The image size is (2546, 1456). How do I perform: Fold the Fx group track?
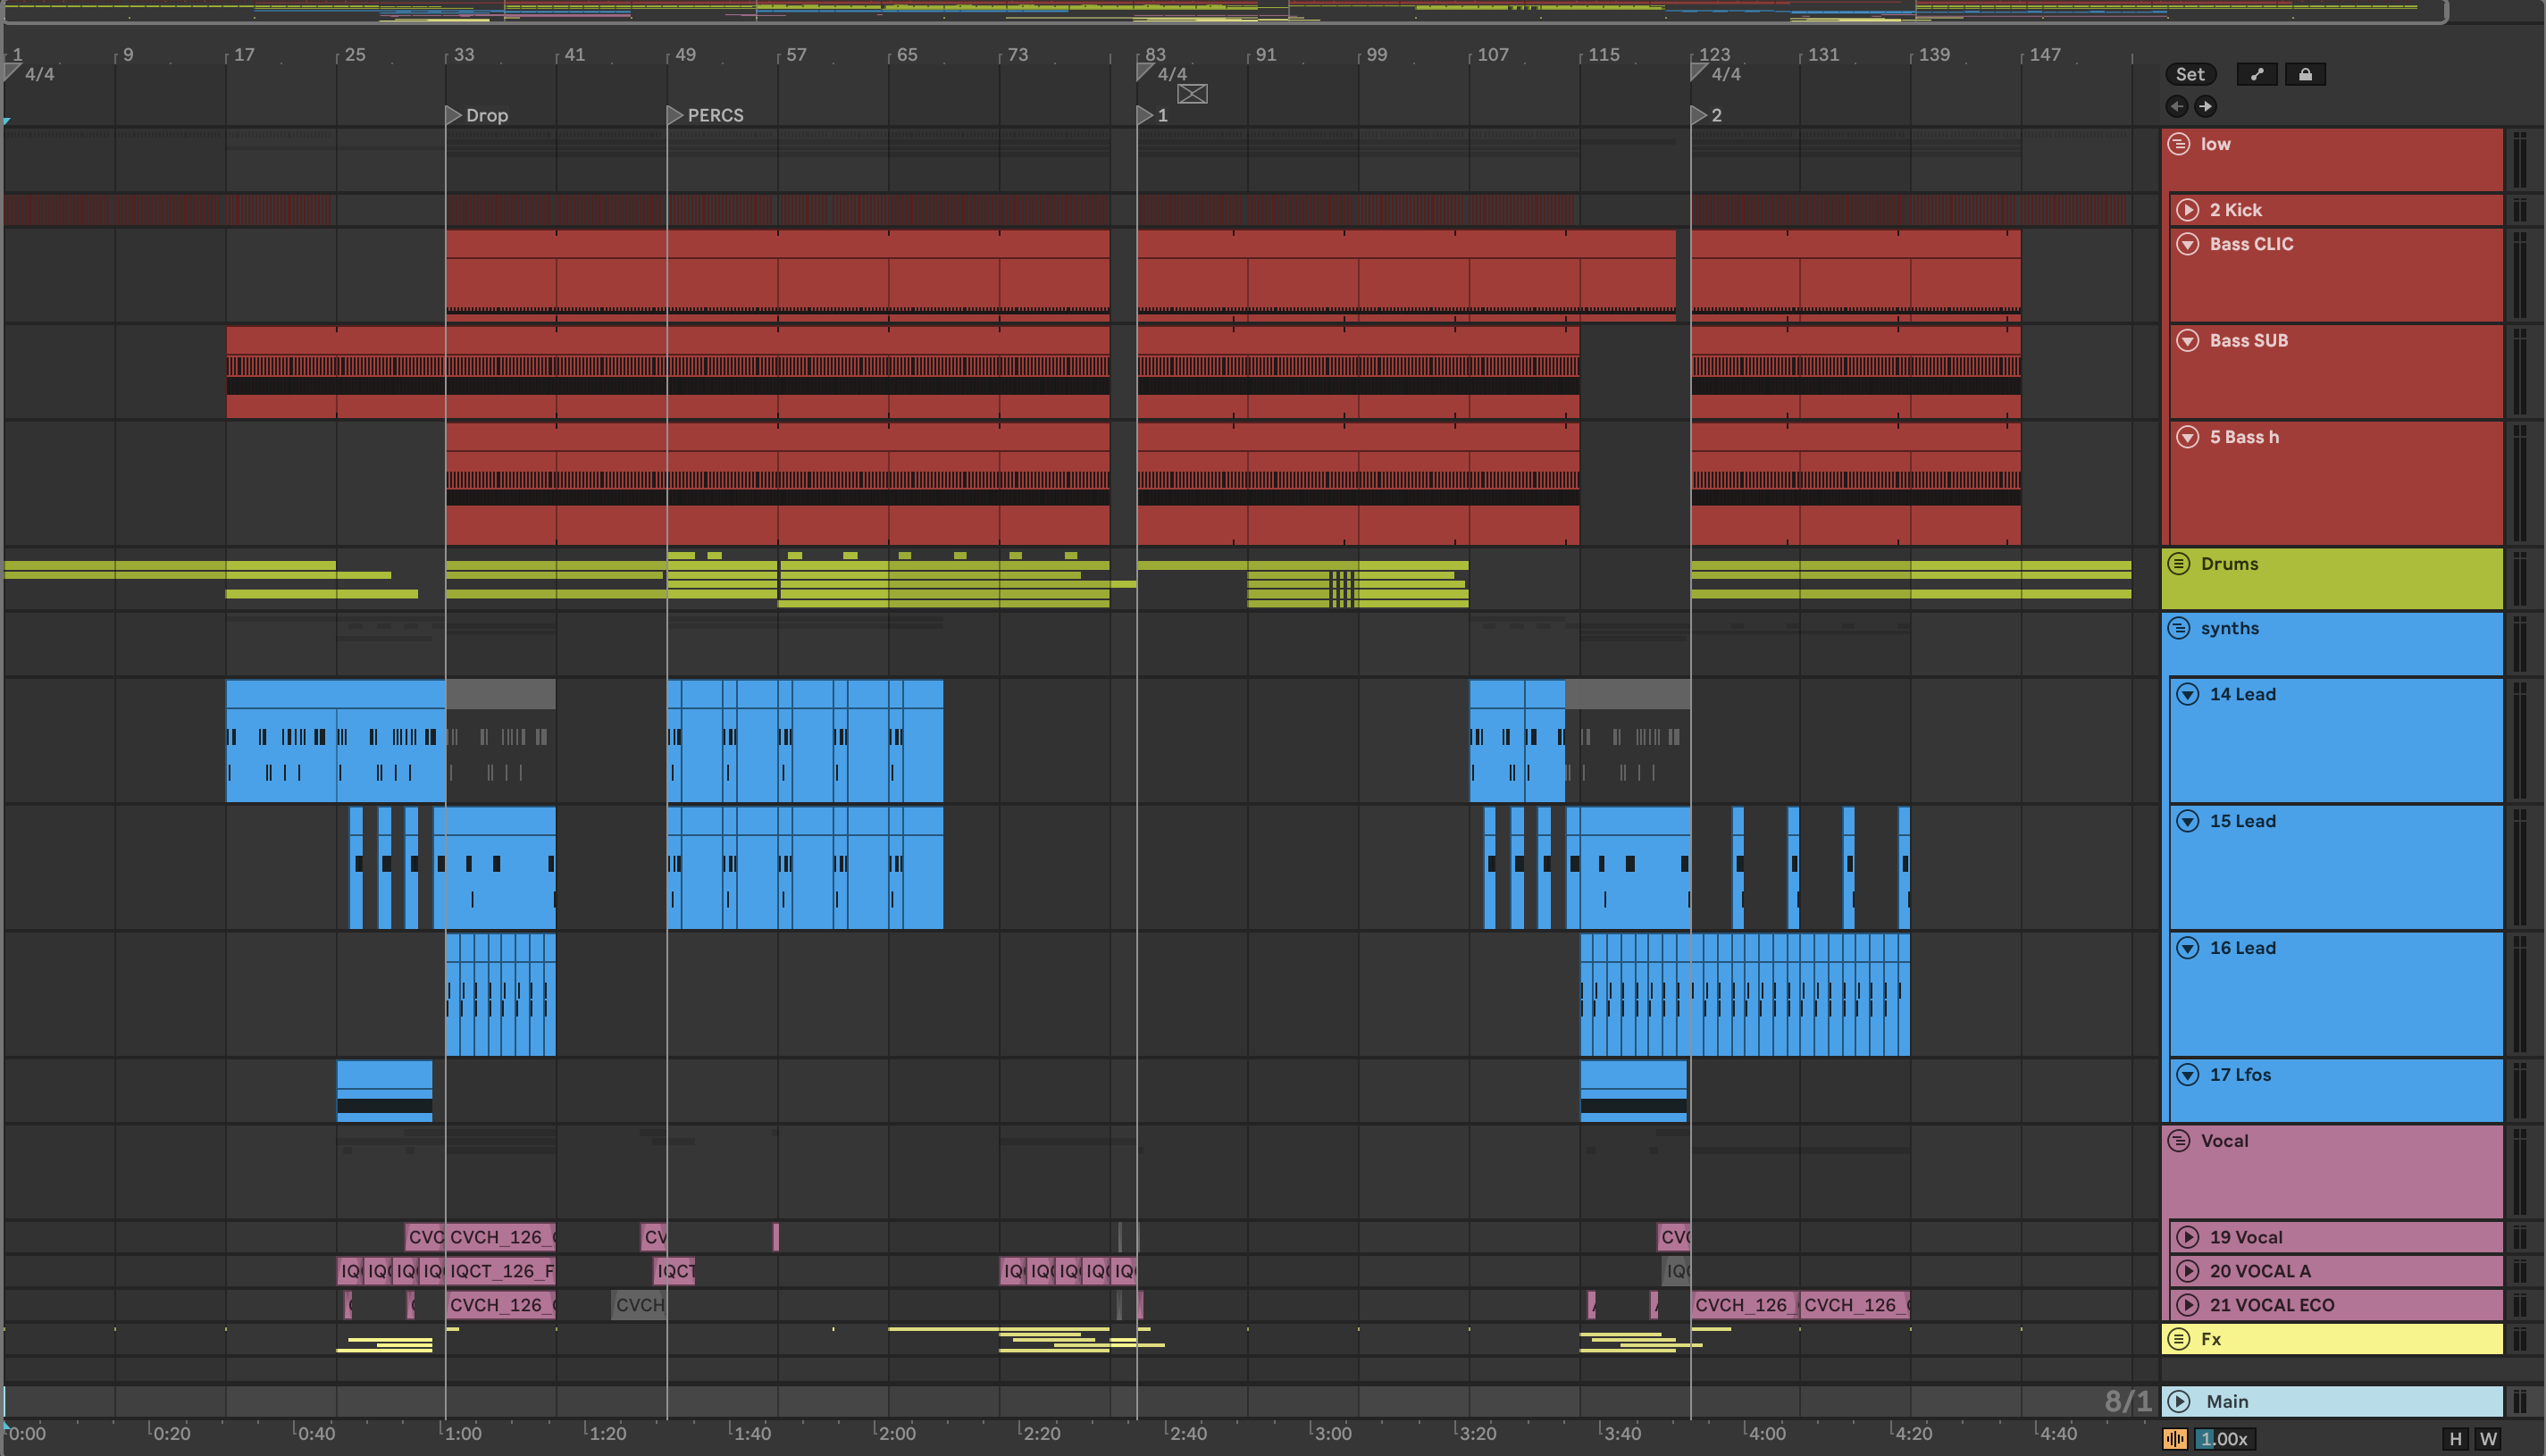pos(2179,1339)
